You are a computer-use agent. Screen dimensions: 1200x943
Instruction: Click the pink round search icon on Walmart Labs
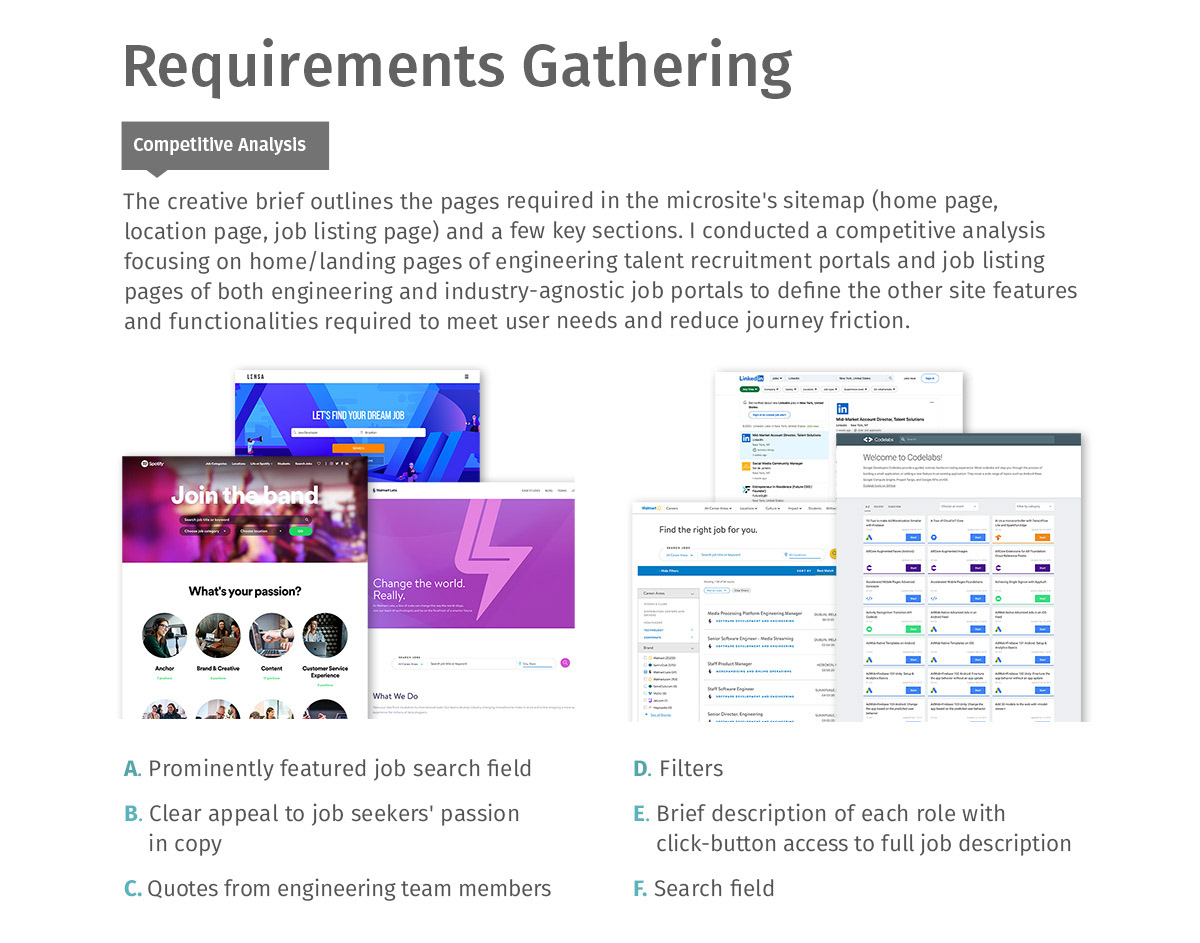pos(565,663)
